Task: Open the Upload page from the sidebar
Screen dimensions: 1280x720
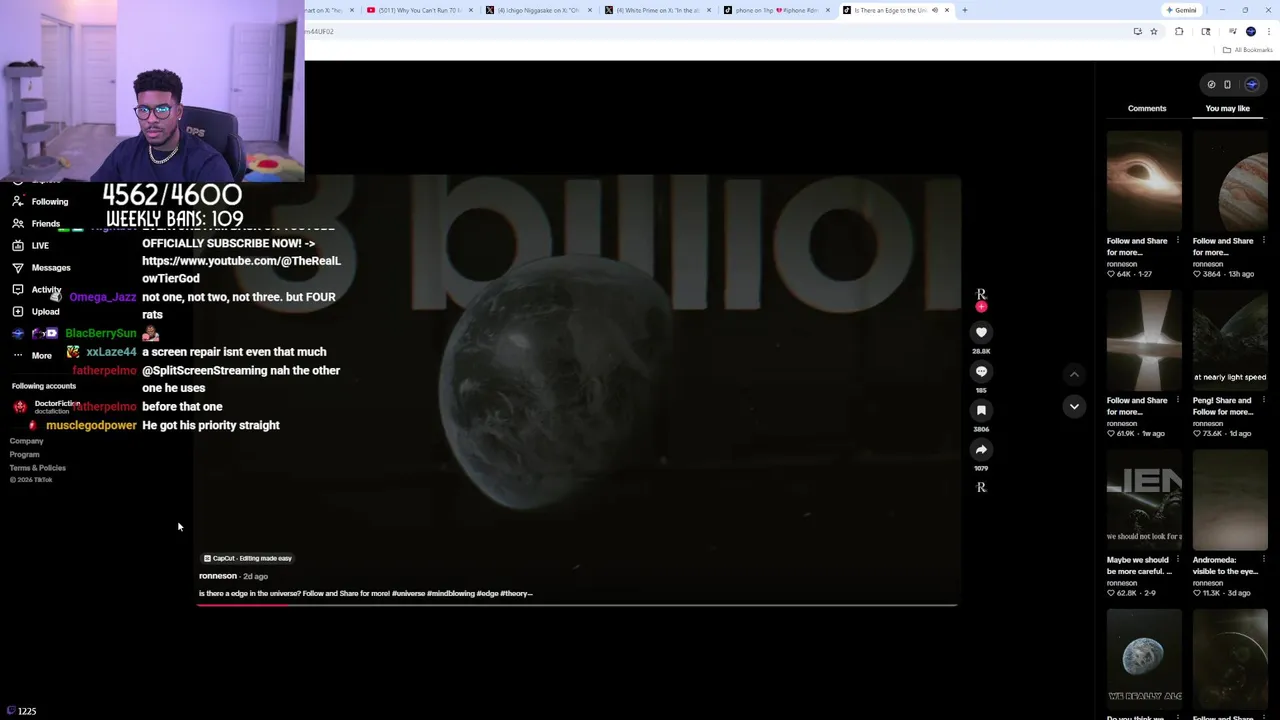Action: click(35, 311)
